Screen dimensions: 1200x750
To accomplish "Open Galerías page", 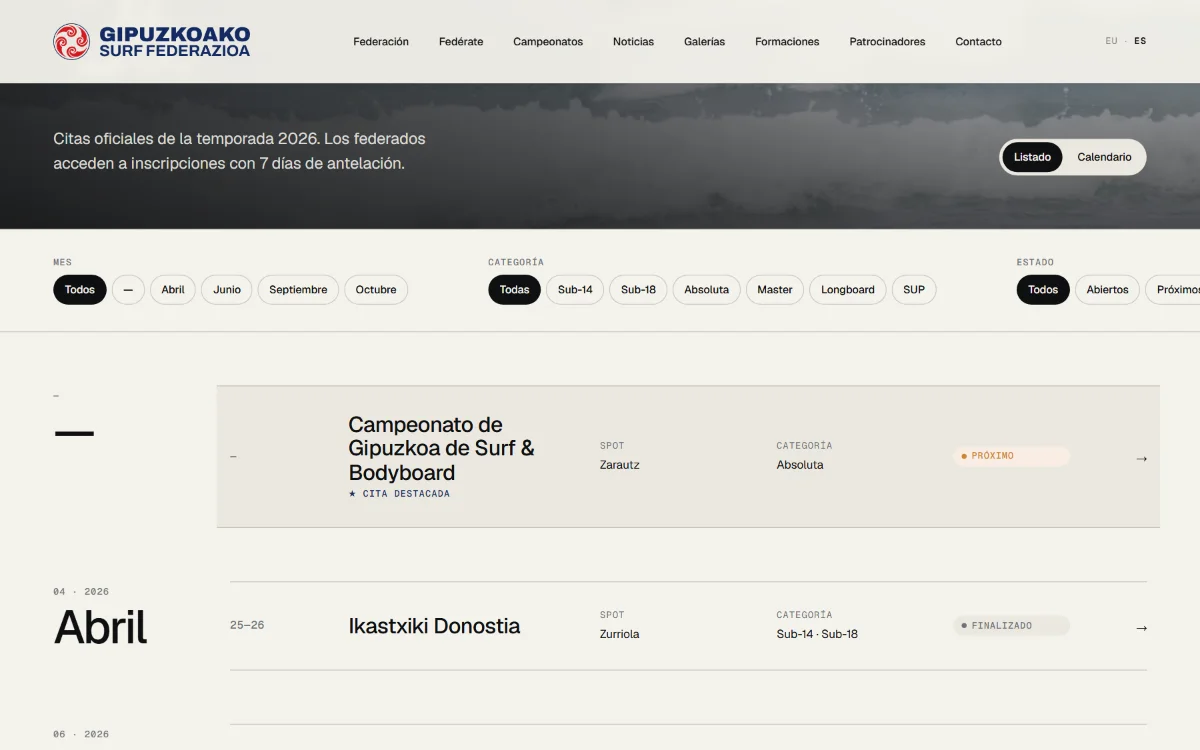I will [x=705, y=42].
